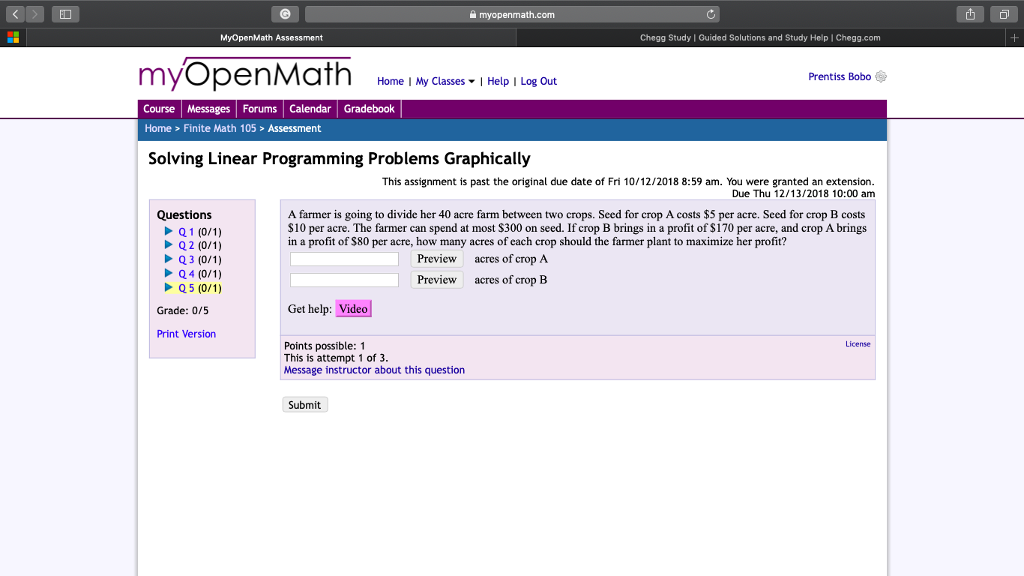
Task: Click the colorful Windows logo icon
Action: (12, 37)
